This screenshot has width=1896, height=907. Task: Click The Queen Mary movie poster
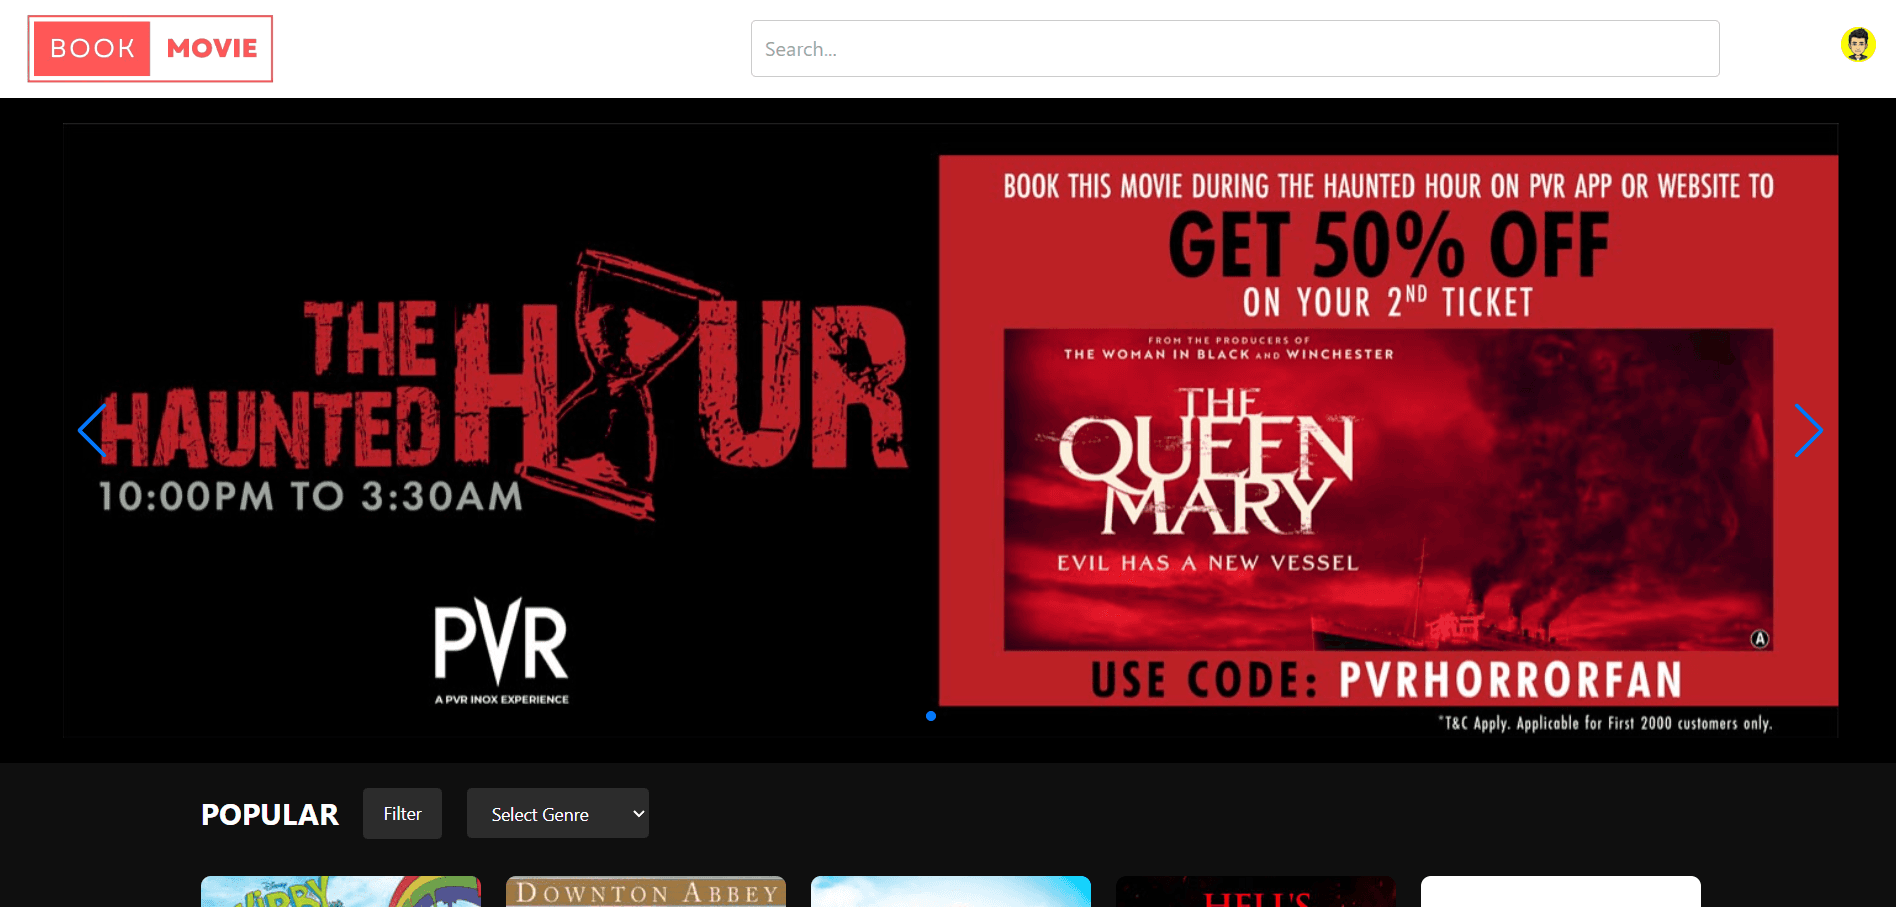pos(1388,489)
